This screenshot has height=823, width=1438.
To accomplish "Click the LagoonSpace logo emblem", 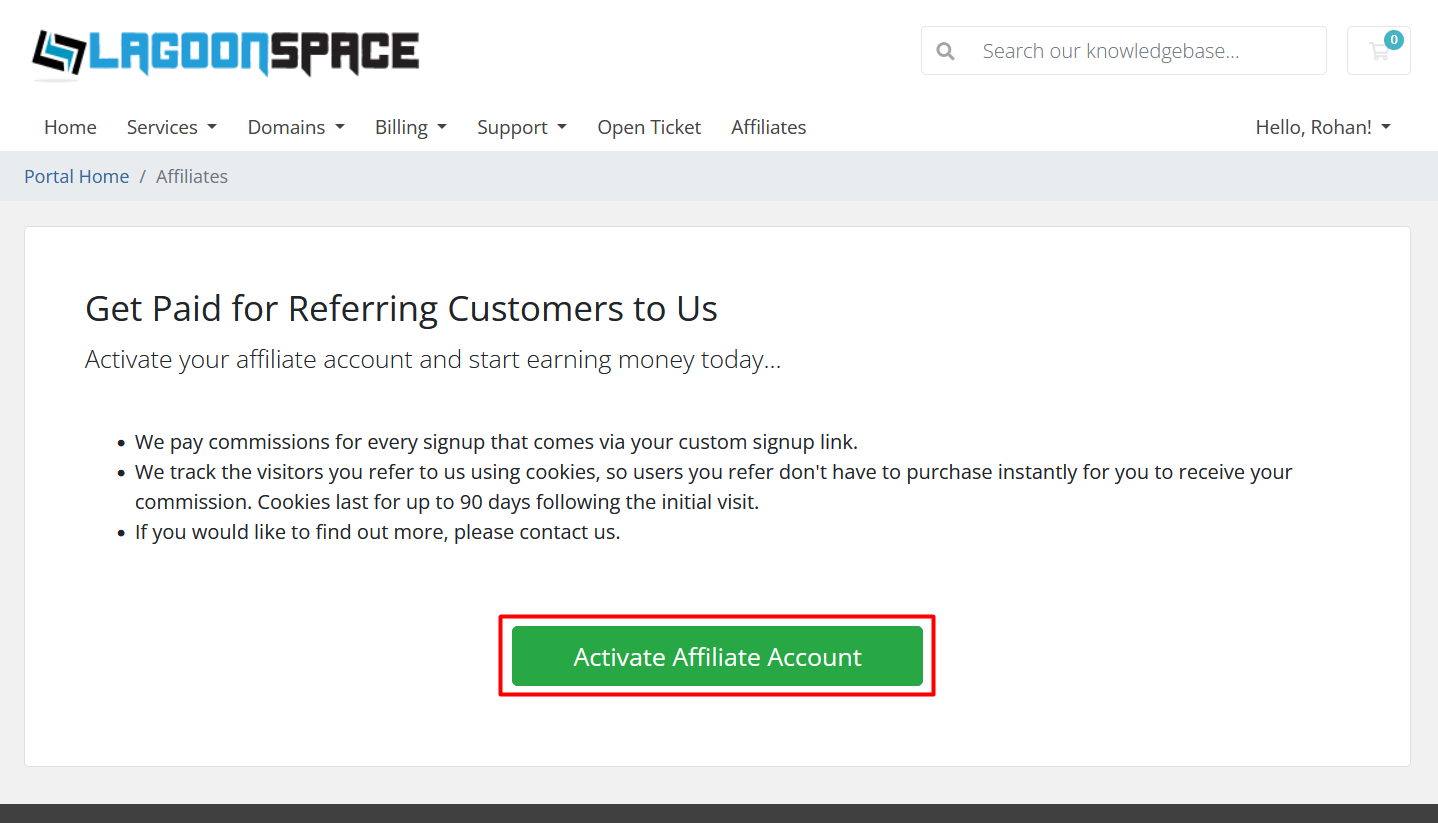I will 58,53.
